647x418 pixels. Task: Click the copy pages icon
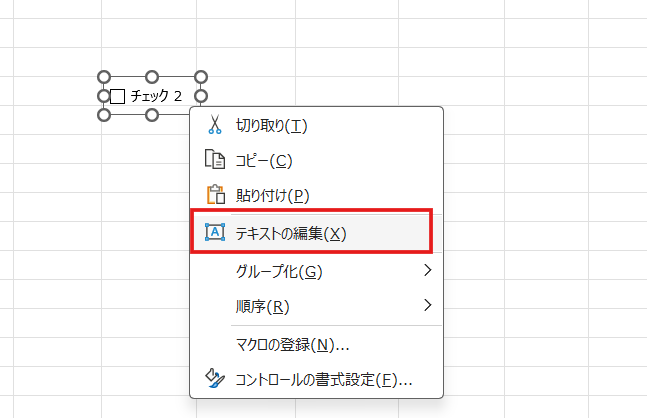pyautogui.click(x=214, y=160)
